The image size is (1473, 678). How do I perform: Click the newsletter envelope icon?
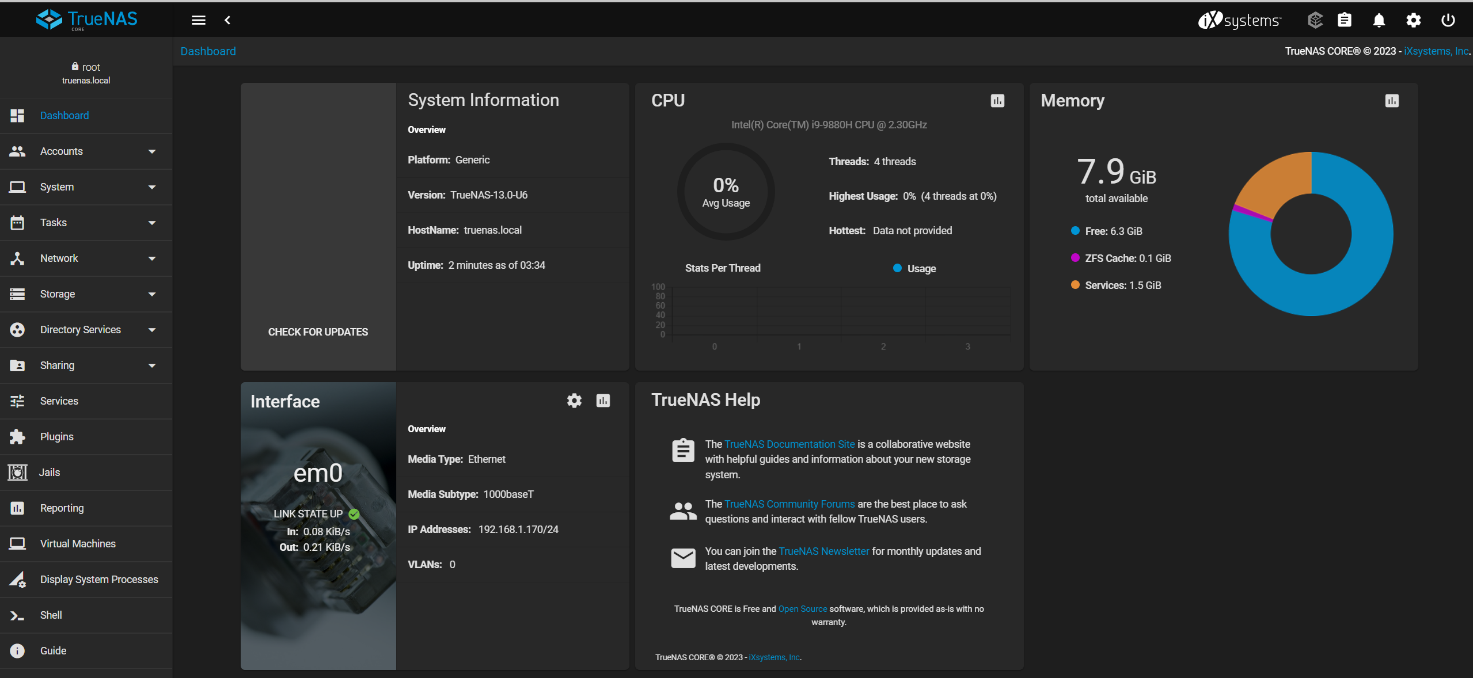(683, 558)
